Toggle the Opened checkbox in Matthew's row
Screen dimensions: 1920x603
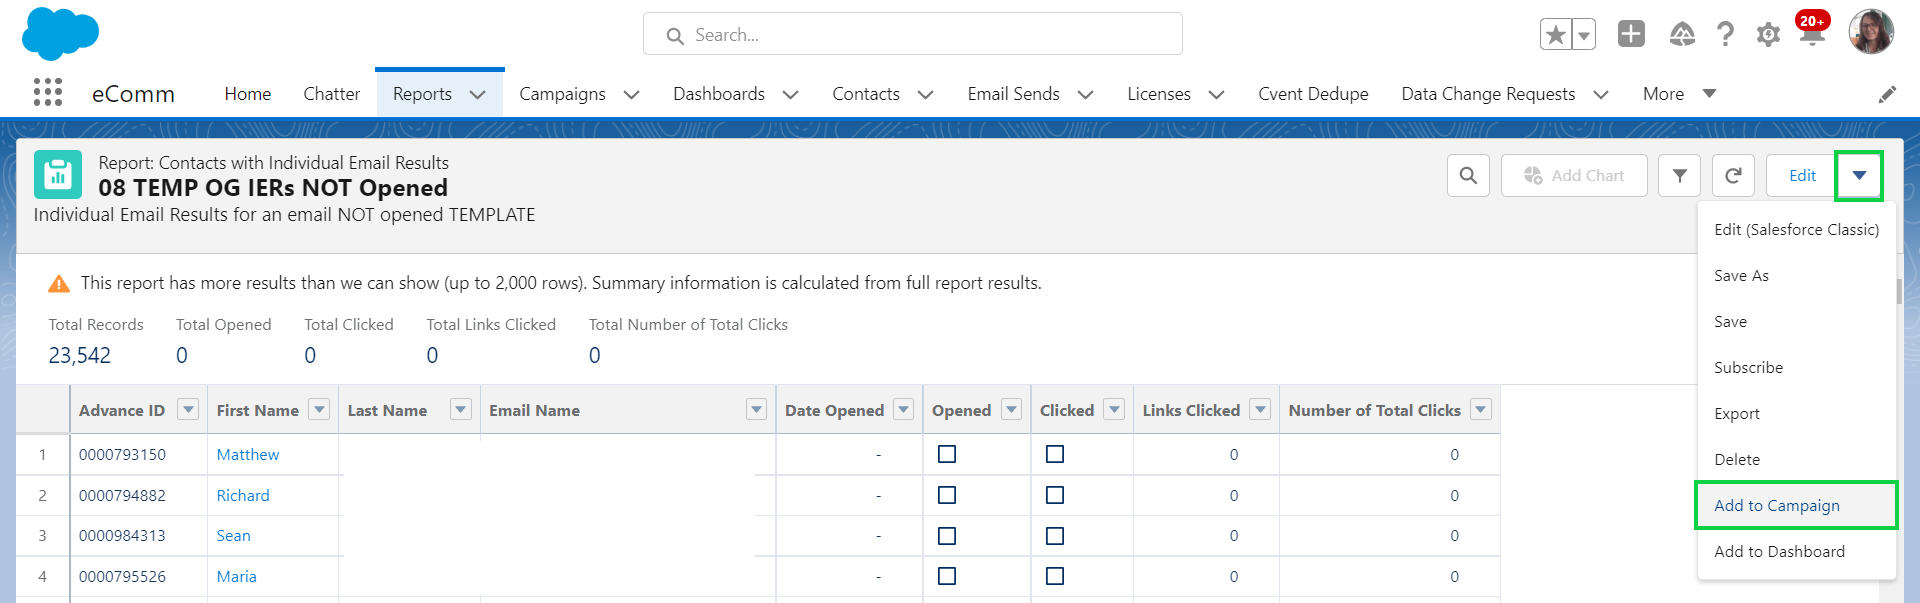tap(947, 454)
